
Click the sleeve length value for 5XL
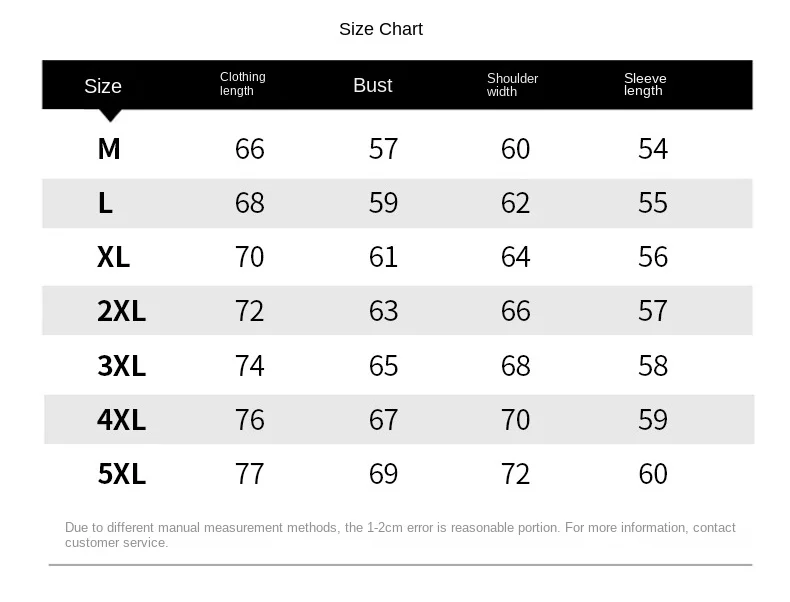653,474
